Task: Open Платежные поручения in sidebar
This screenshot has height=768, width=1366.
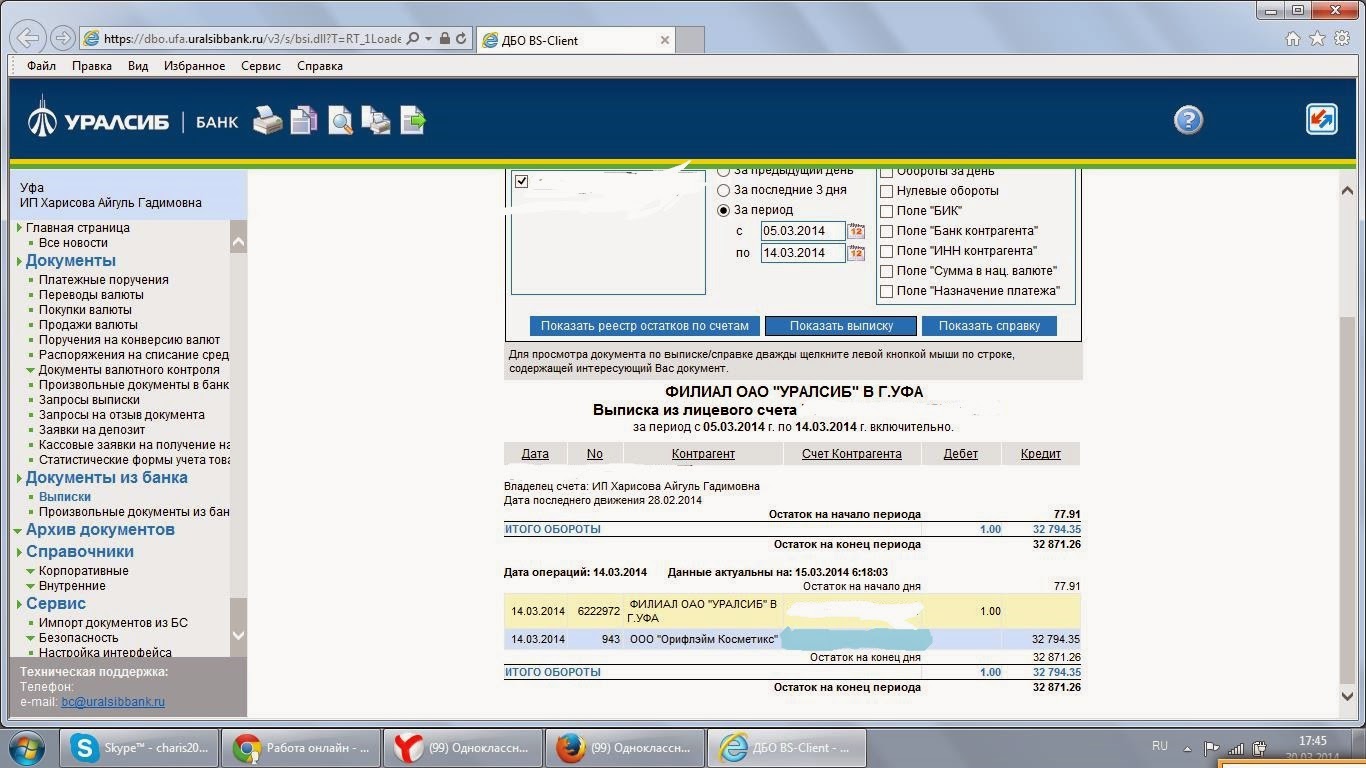Action: pos(104,280)
